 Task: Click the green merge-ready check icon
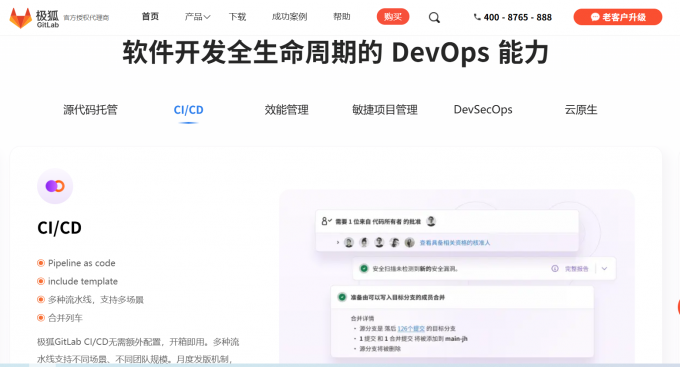point(342,297)
